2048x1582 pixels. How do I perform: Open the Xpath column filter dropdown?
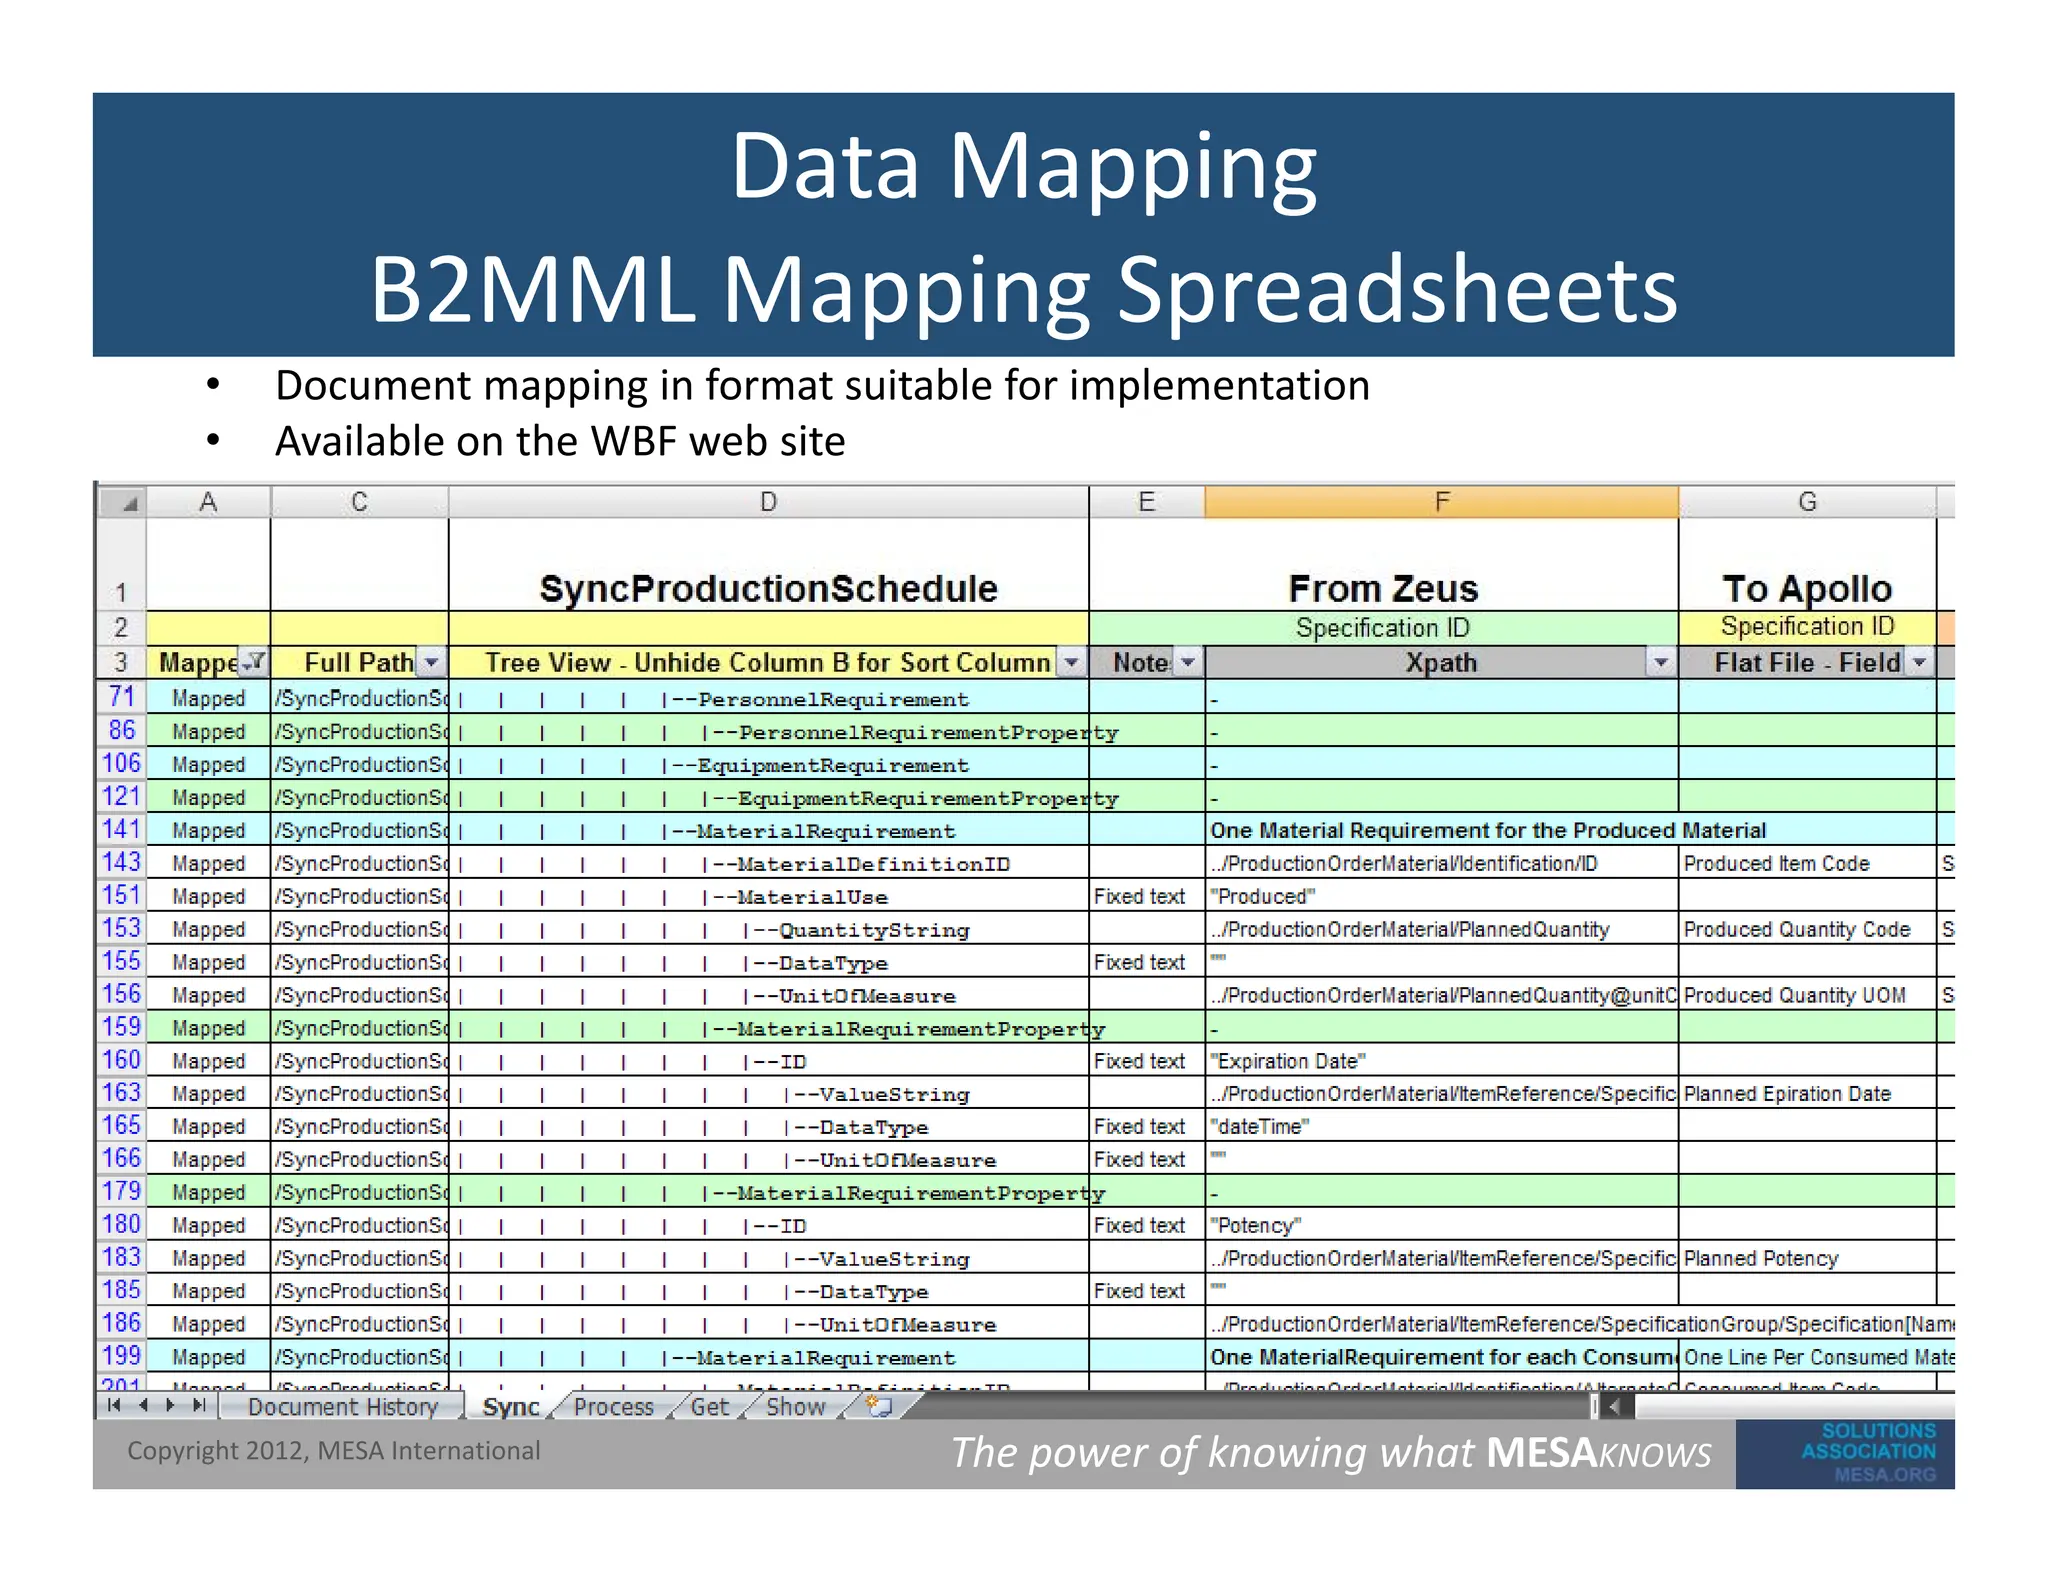pos(1661,661)
